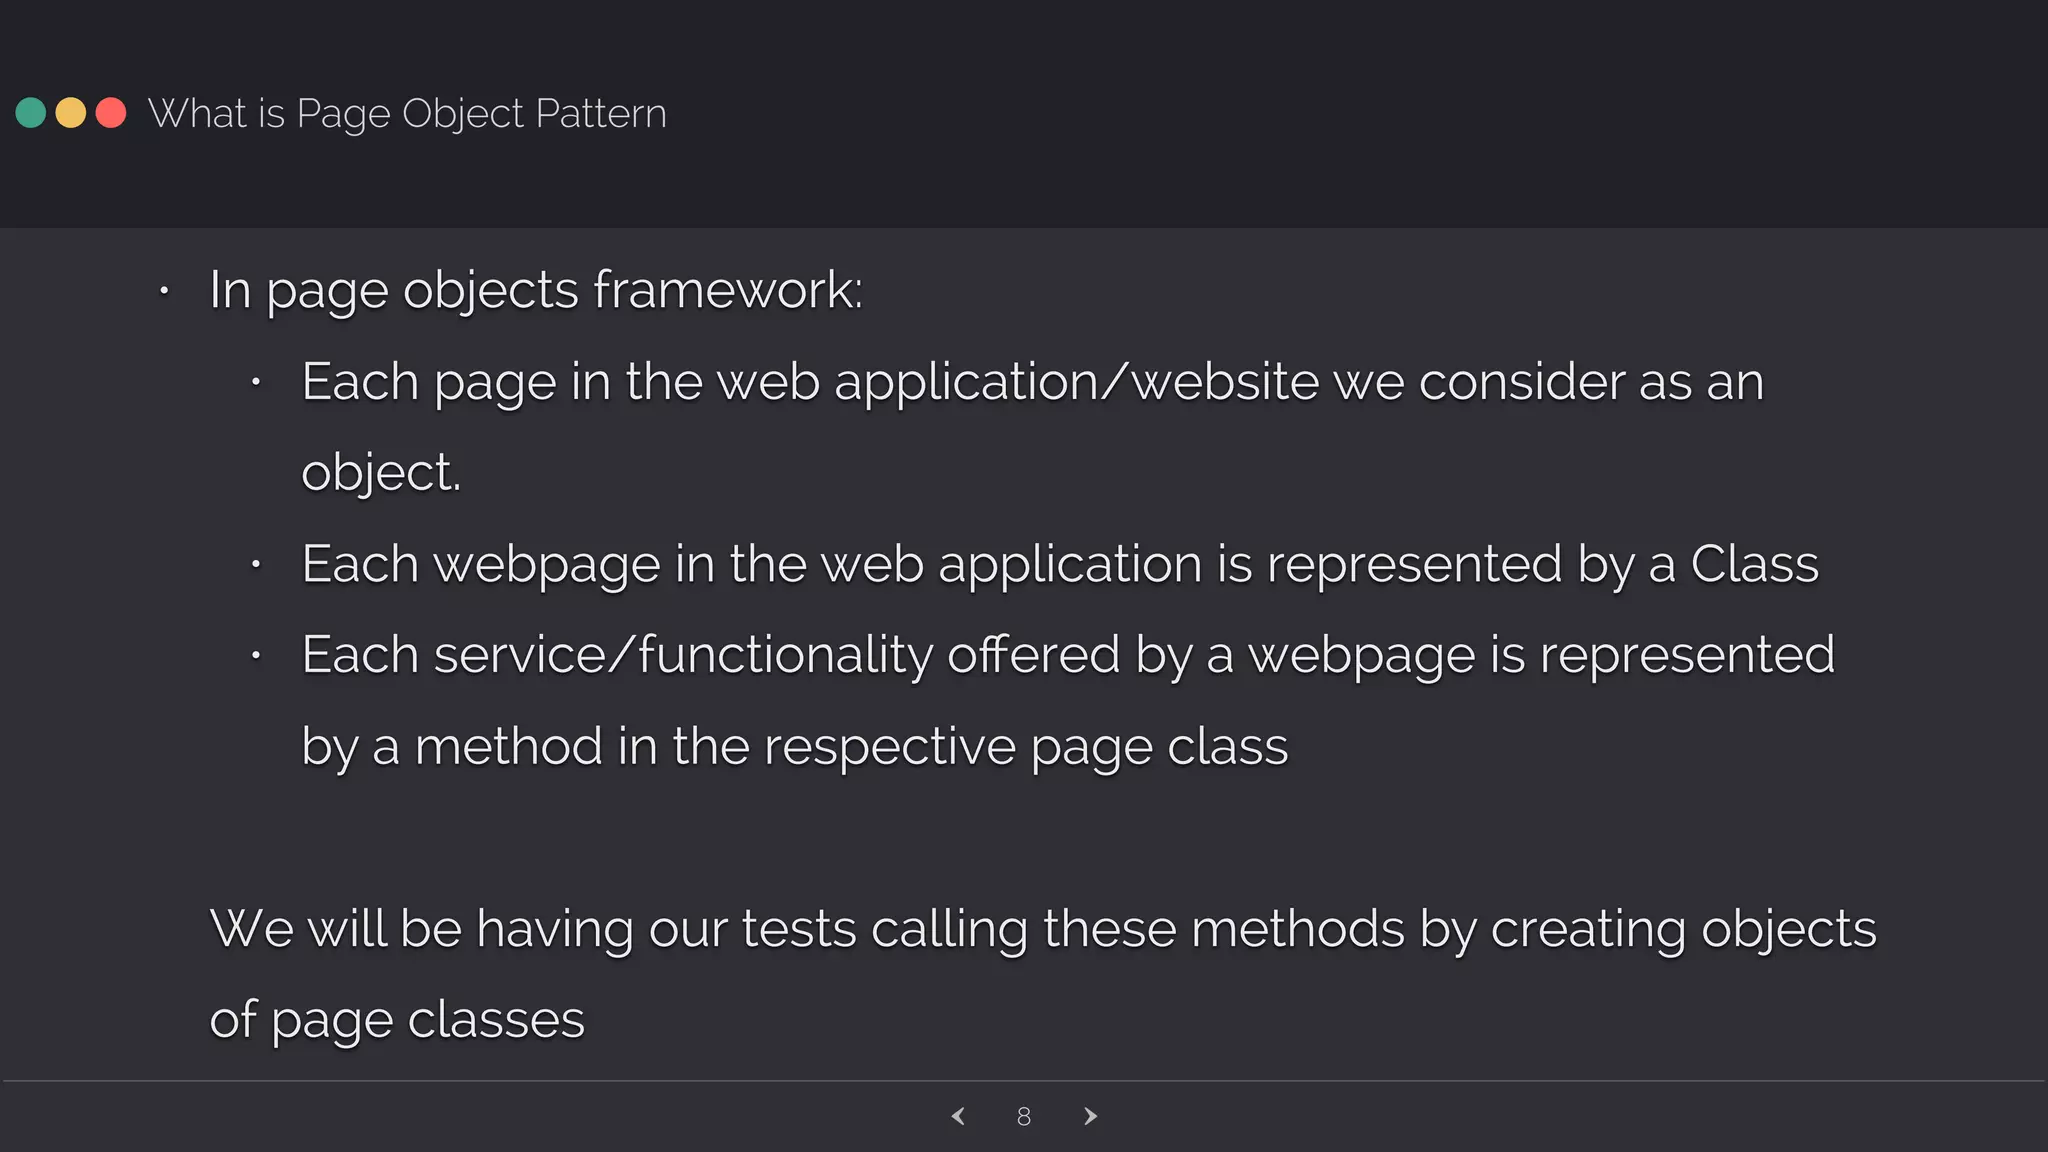Viewport: 2048px width, 1152px height.
Task: Click the green dot in the header
Action: (31, 113)
